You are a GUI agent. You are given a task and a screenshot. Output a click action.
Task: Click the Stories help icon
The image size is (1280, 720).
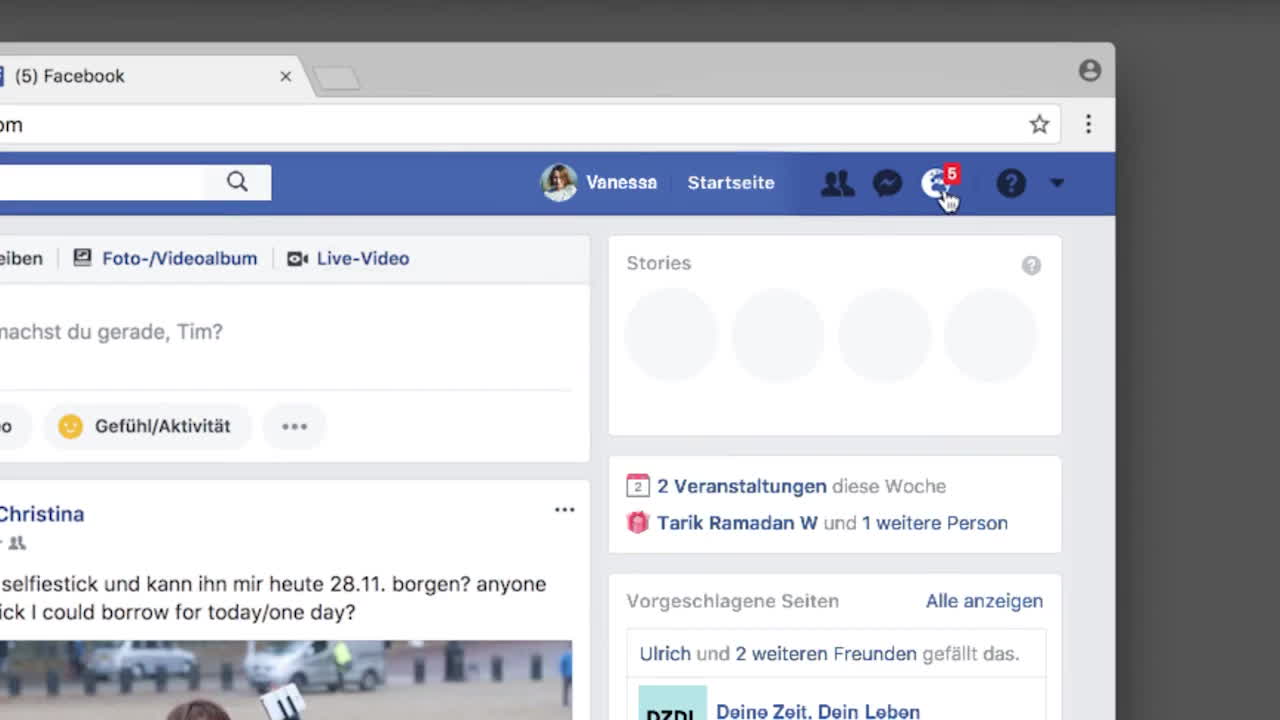1031,265
